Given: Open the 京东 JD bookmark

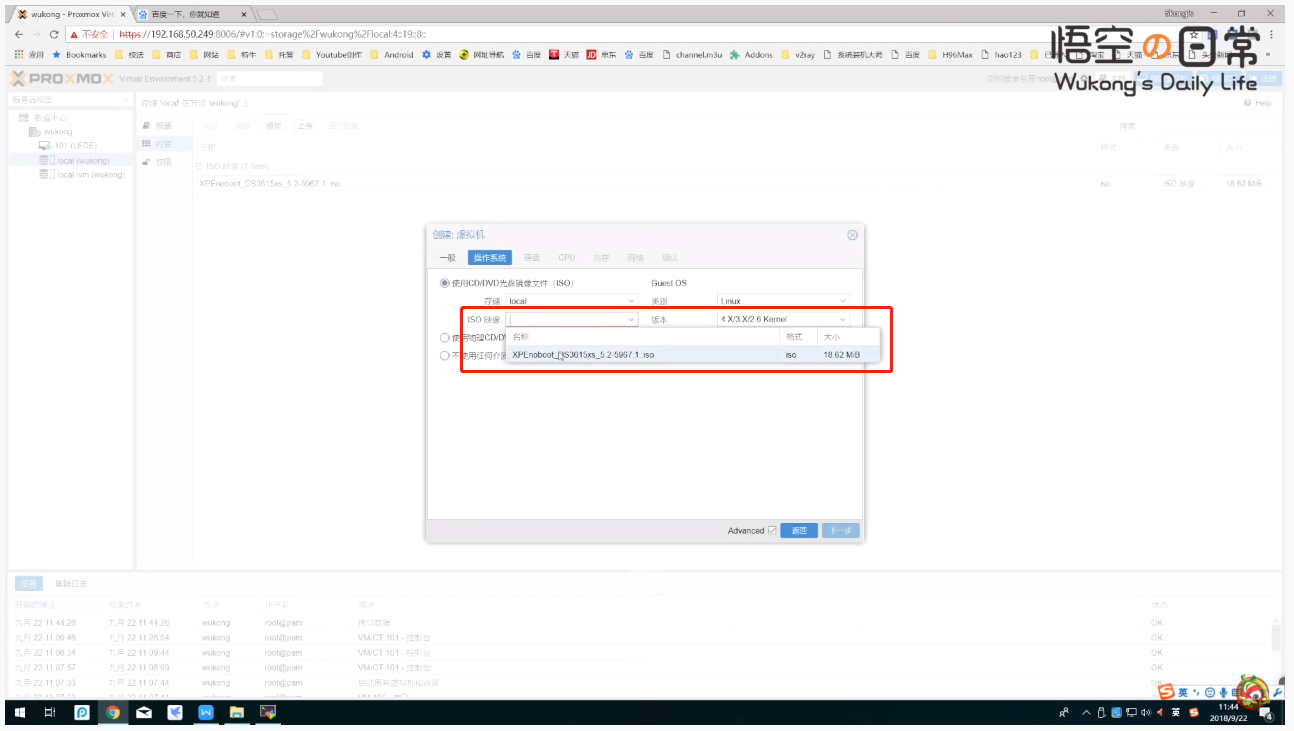Looking at the screenshot, I should tap(602, 55).
